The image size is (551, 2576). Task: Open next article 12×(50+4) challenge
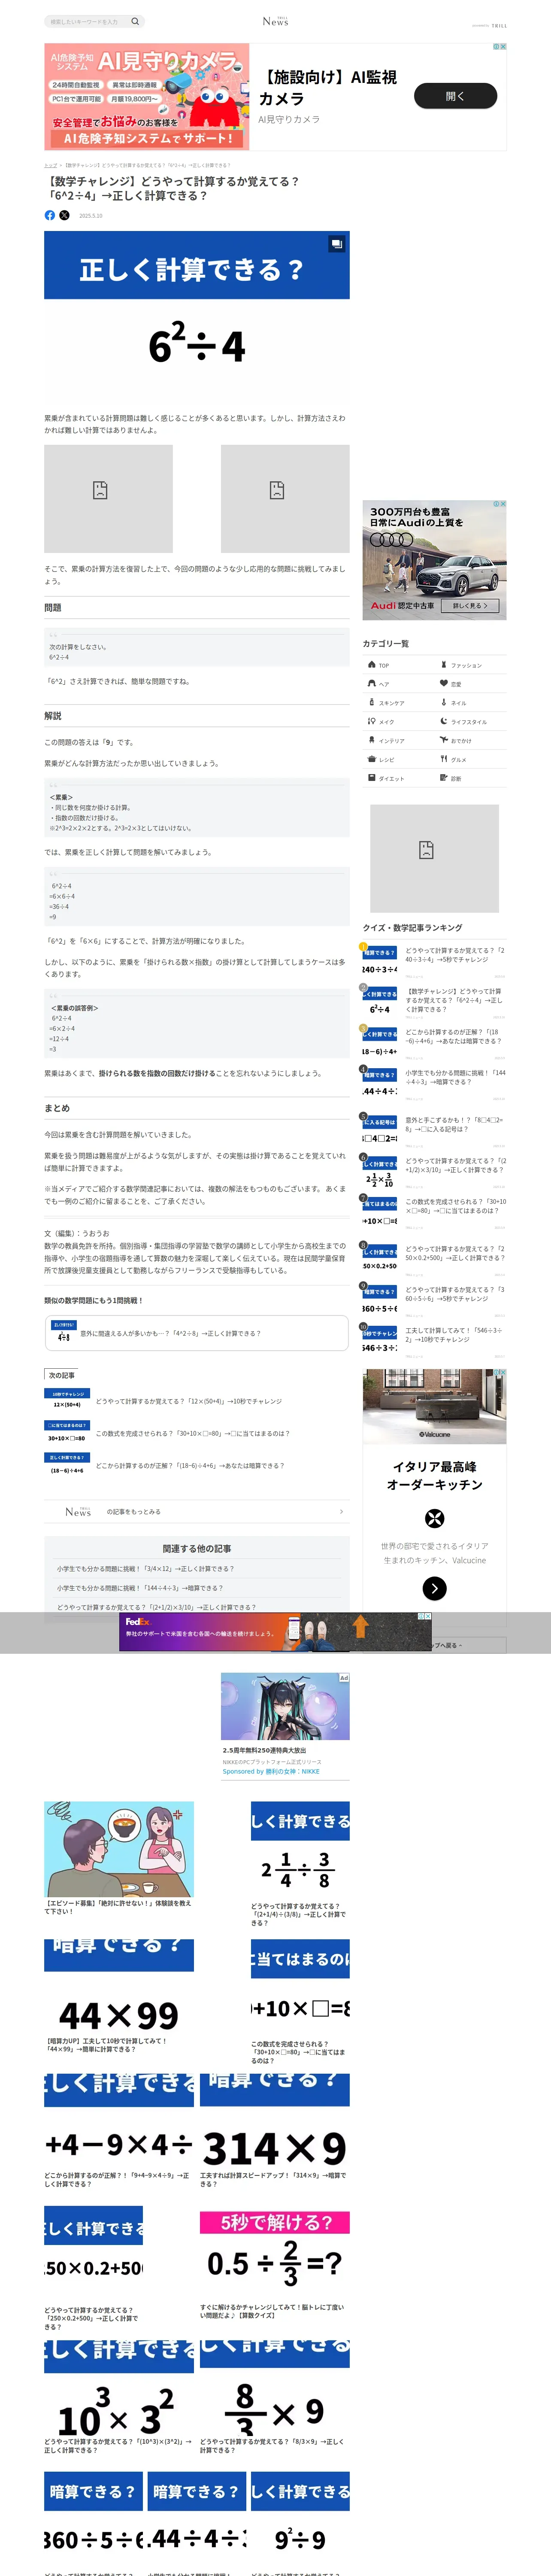tap(197, 1401)
